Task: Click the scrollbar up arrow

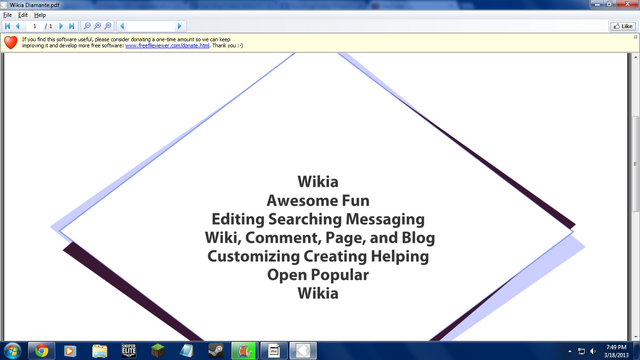Action: point(635,57)
